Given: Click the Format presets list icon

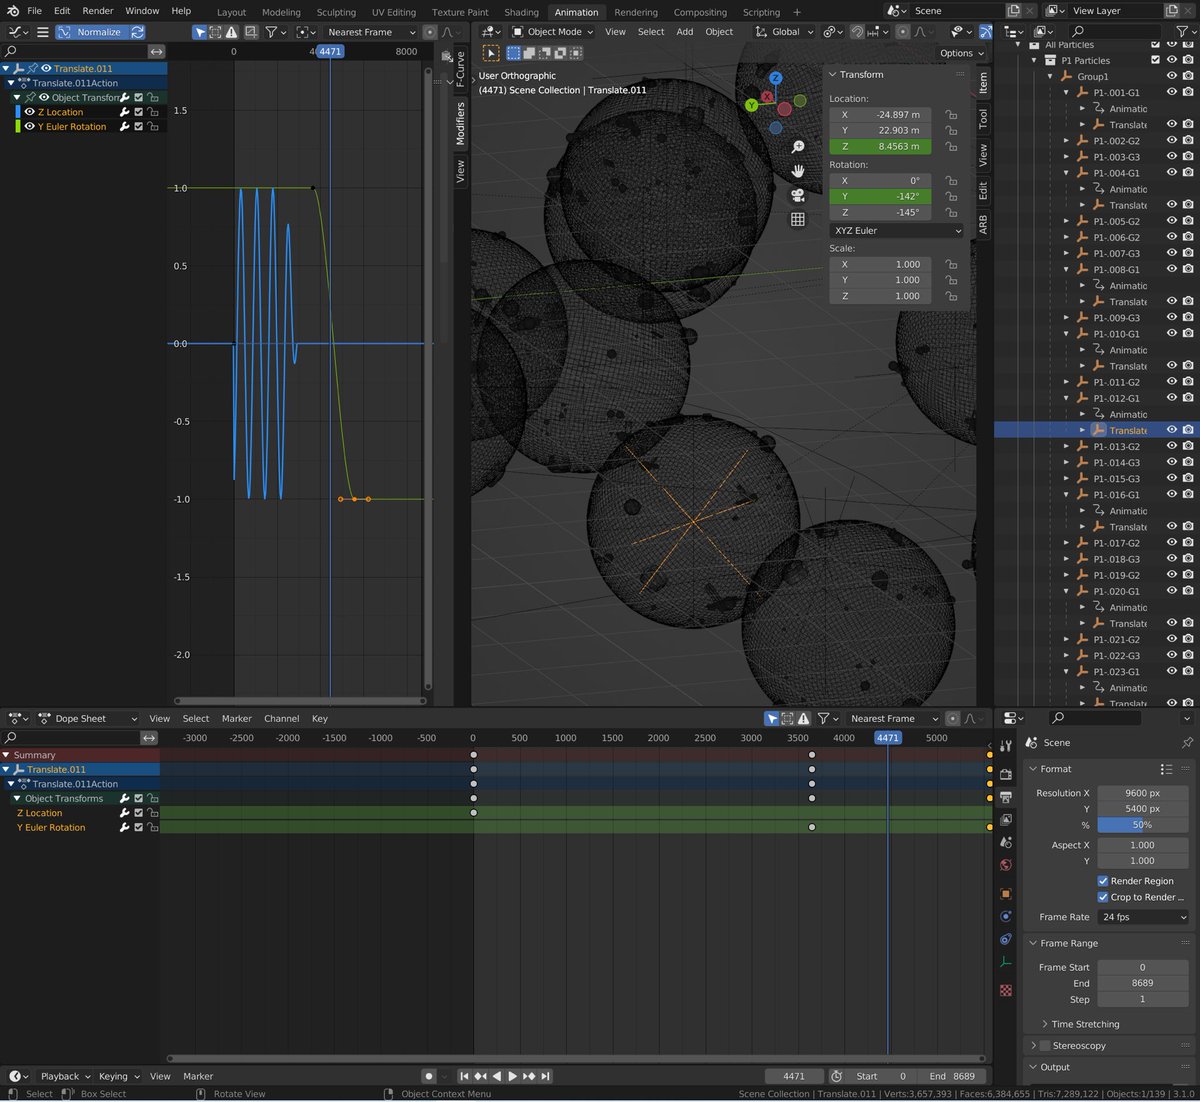Looking at the screenshot, I should (x=1166, y=769).
